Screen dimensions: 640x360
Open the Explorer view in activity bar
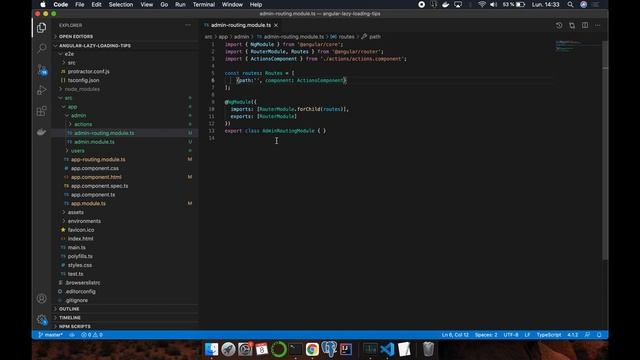click(x=41, y=27)
